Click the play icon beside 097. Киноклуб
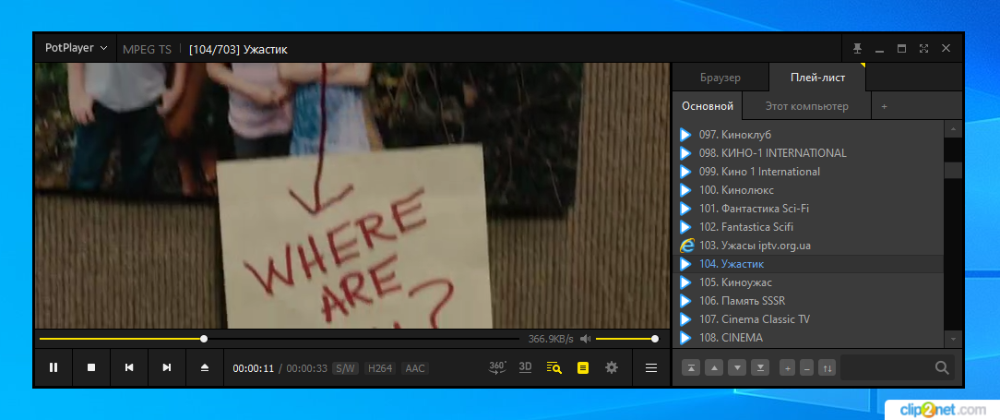1000x420 pixels. pyautogui.click(x=686, y=134)
